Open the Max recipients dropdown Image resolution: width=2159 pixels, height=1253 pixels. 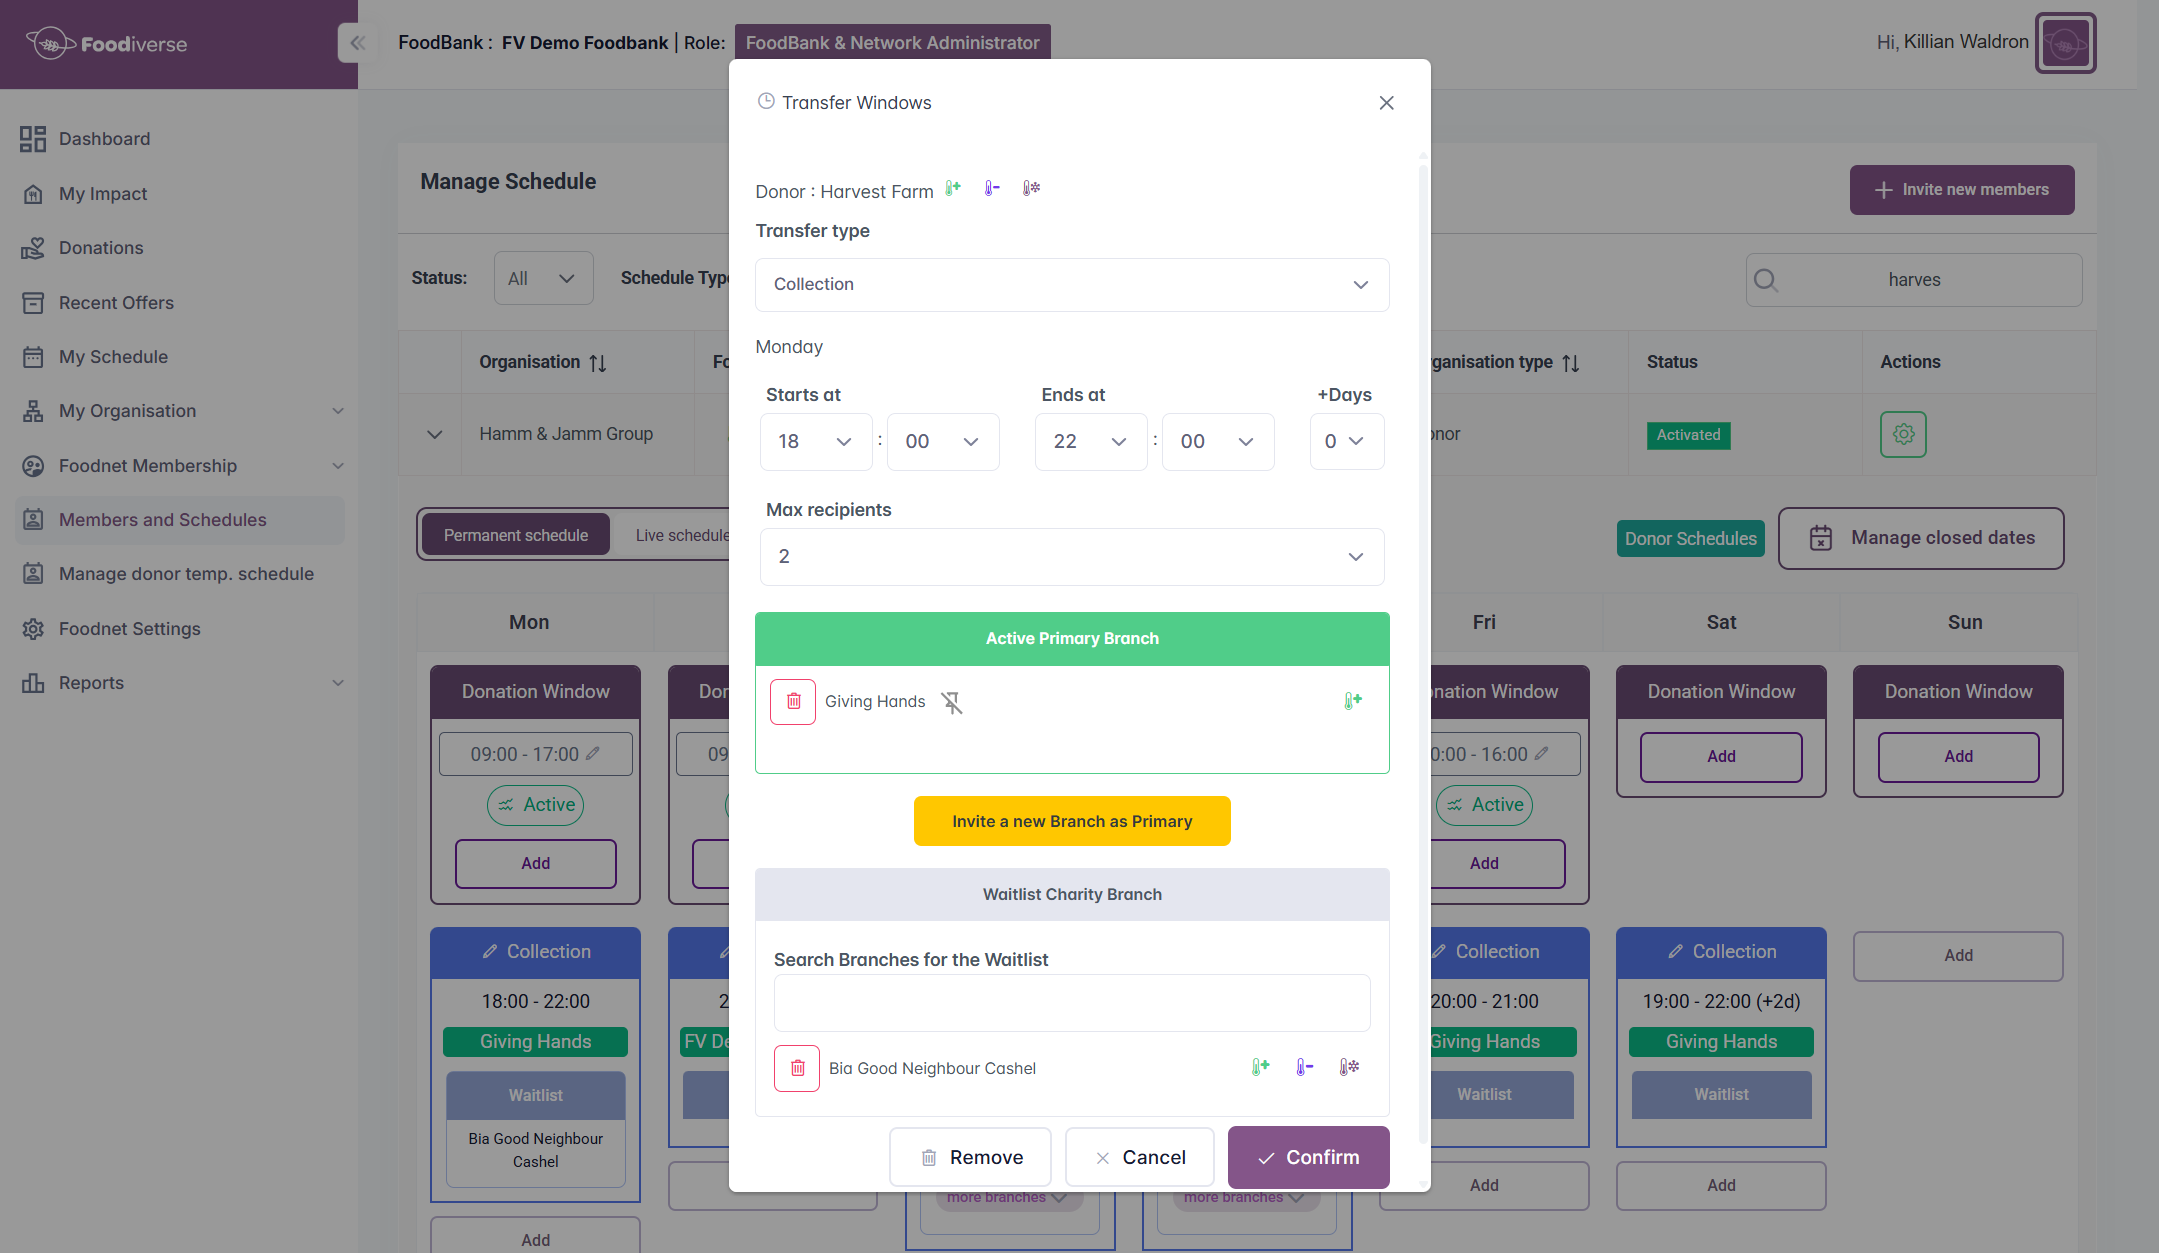point(1072,557)
